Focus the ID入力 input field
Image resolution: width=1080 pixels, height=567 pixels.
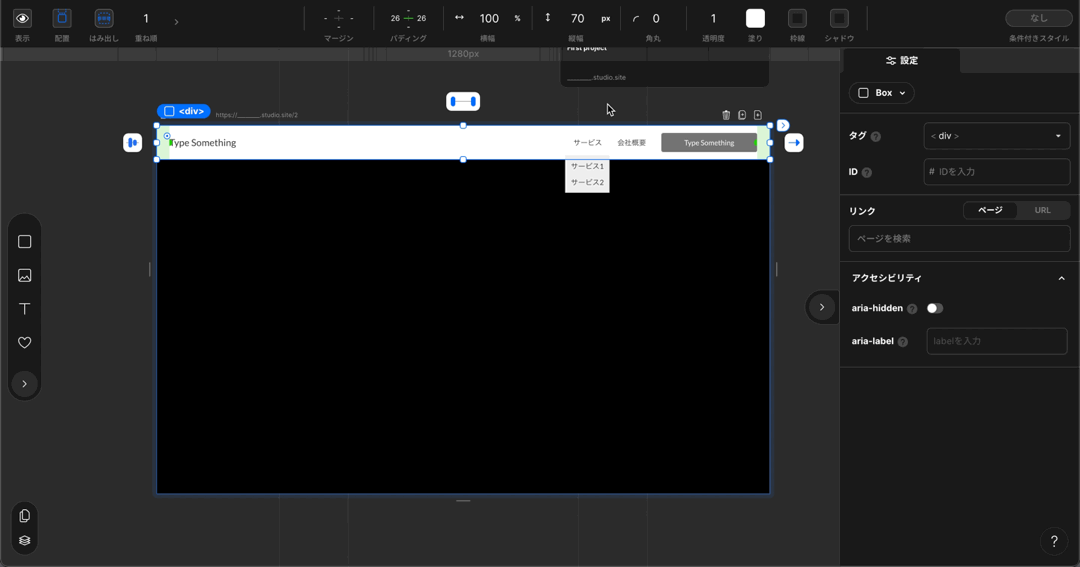pyautogui.click(x=996, y=172)
